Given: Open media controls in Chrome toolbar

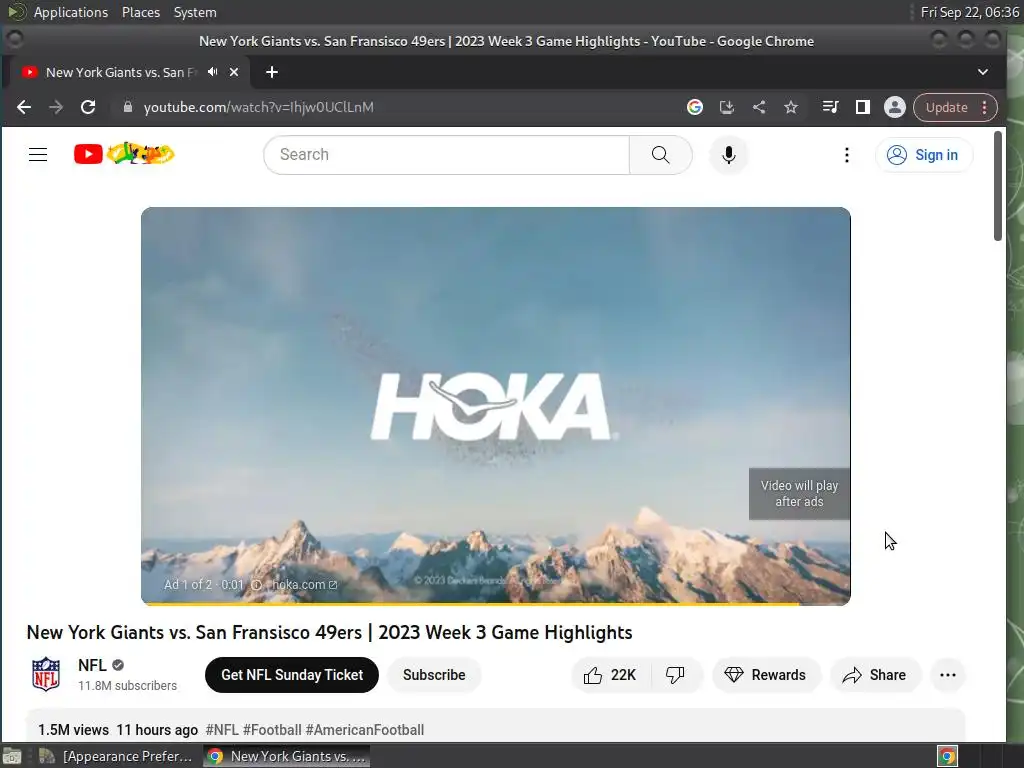Looking at the screenshot, I should click(830, 107).
